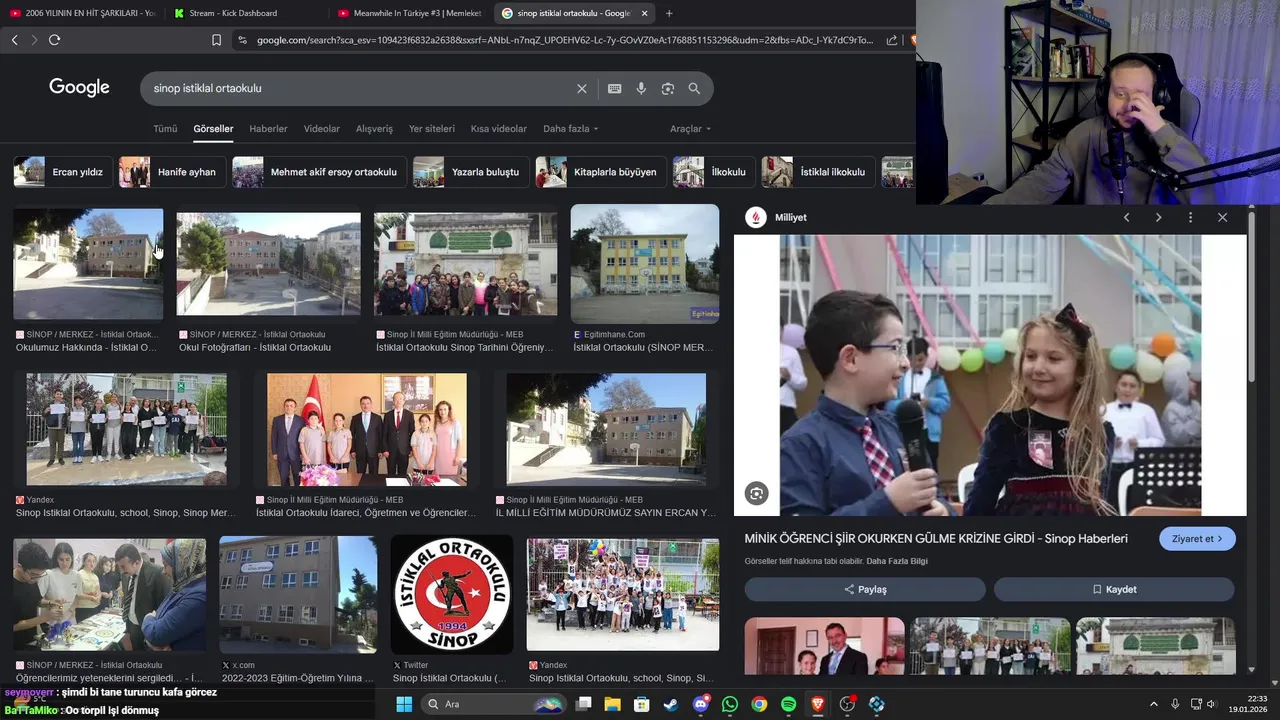Bookmark this page with the bookmark icon

[216, 40]
